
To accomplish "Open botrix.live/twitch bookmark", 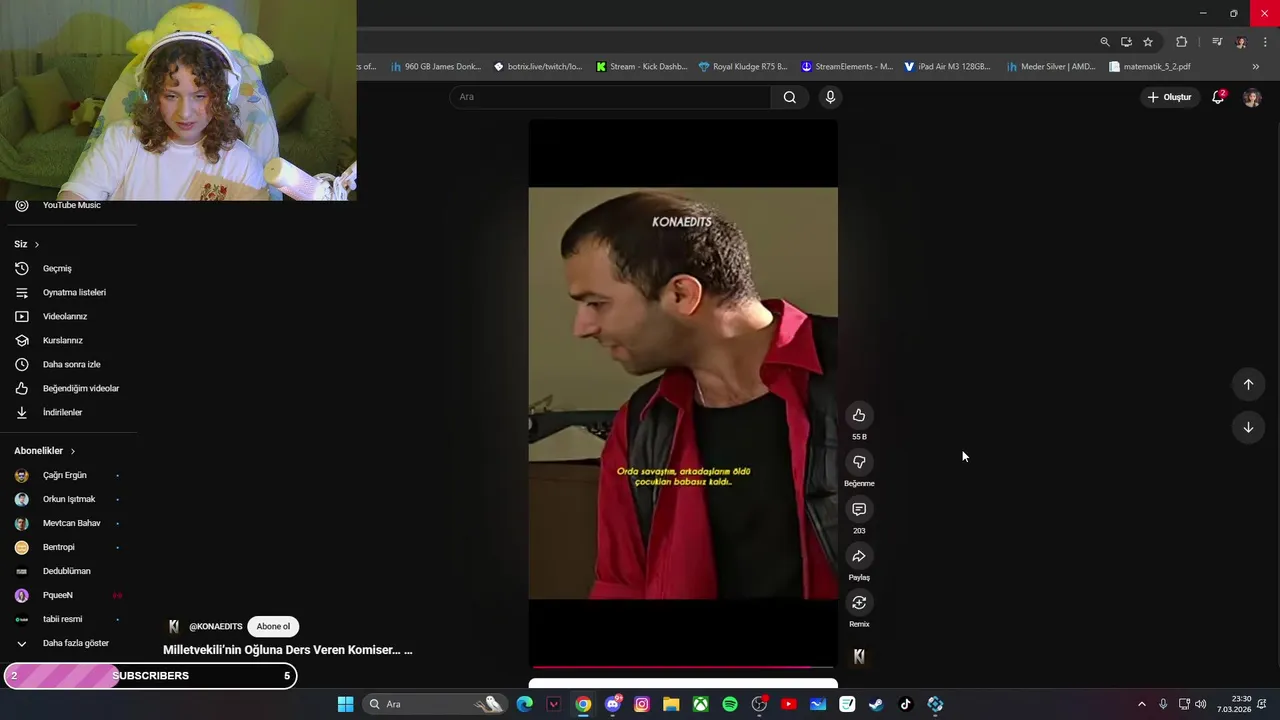I will (538, 67).
